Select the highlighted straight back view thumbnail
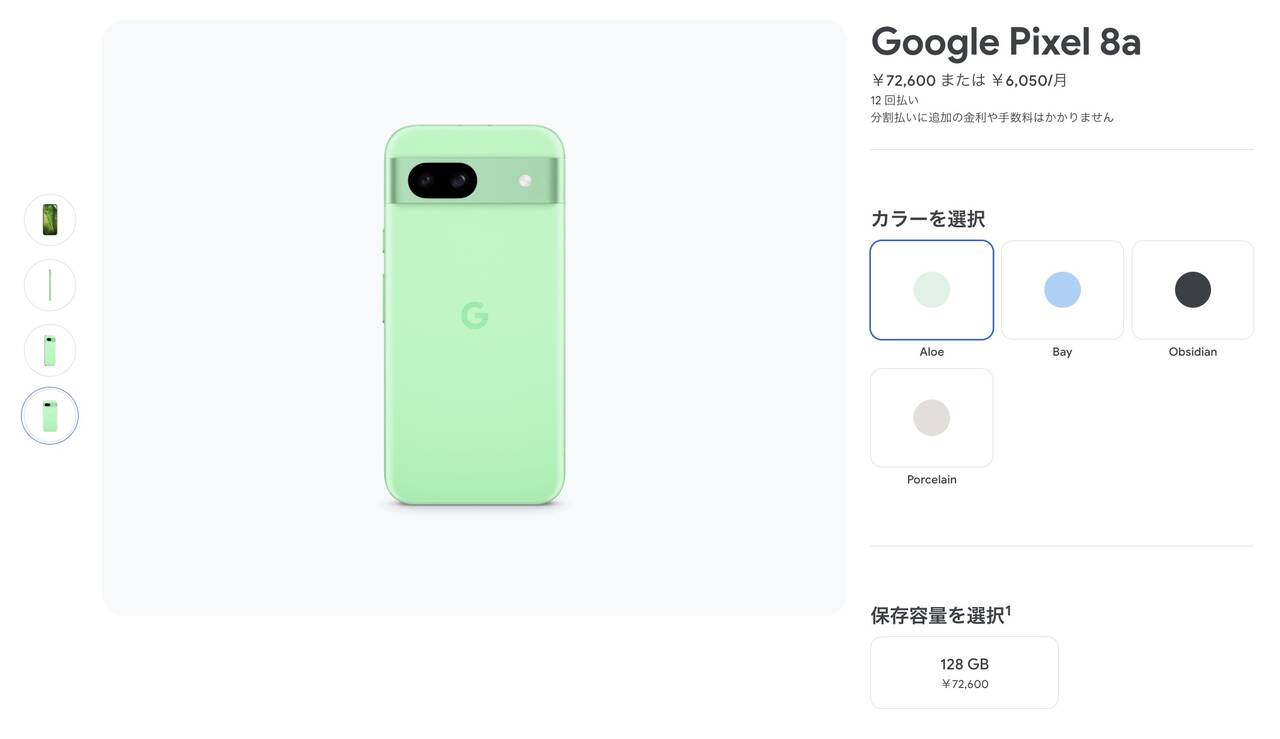This screenshot has width=1280, height=739. [x=50, y=415]
